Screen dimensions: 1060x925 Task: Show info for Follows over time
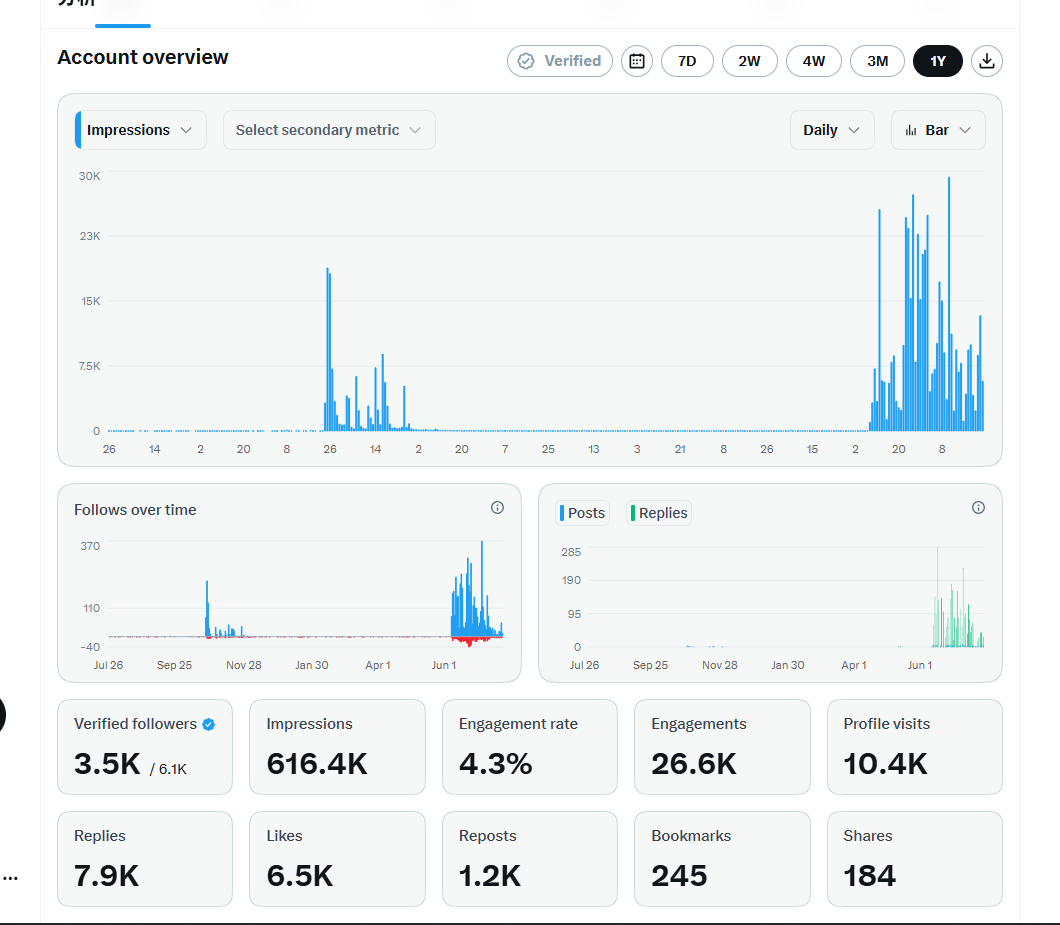[497, 508]
